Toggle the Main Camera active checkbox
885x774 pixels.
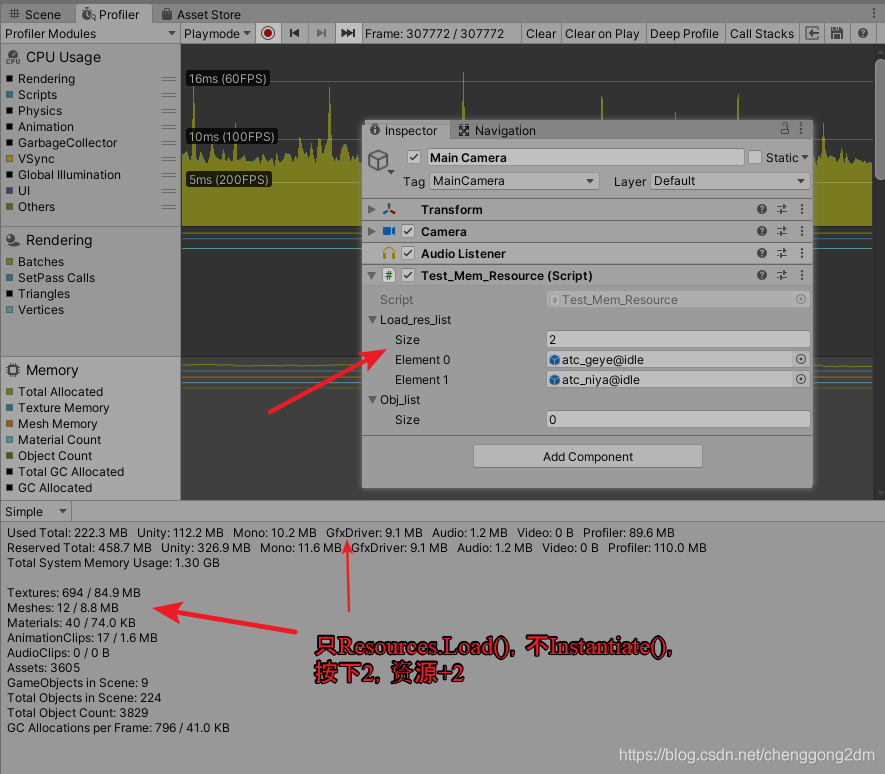[414, 157]
